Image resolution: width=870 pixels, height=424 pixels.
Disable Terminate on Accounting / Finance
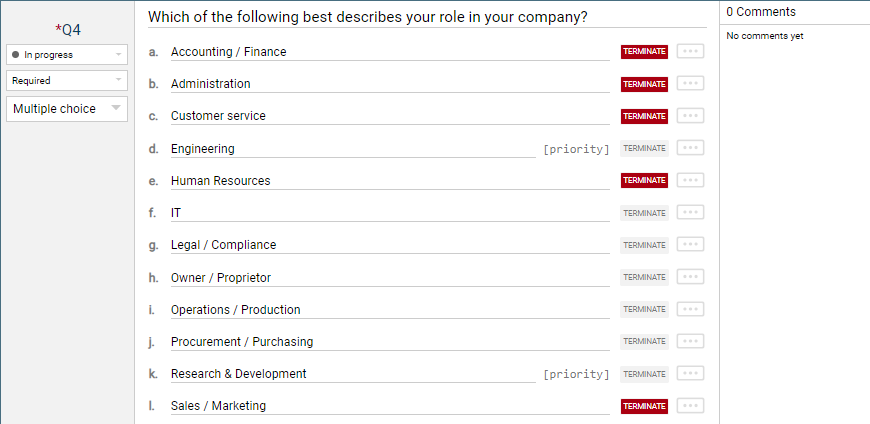(x=644, y=52)
